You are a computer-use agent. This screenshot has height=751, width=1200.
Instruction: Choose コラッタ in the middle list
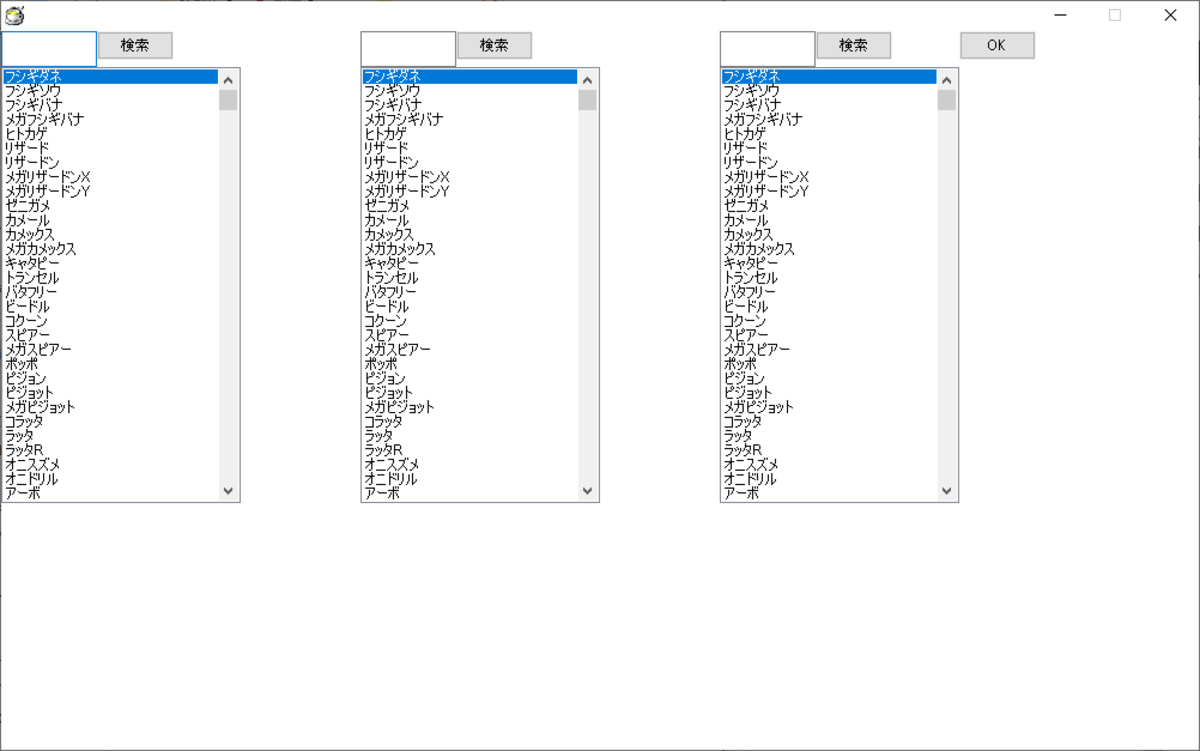click(469, 422)
